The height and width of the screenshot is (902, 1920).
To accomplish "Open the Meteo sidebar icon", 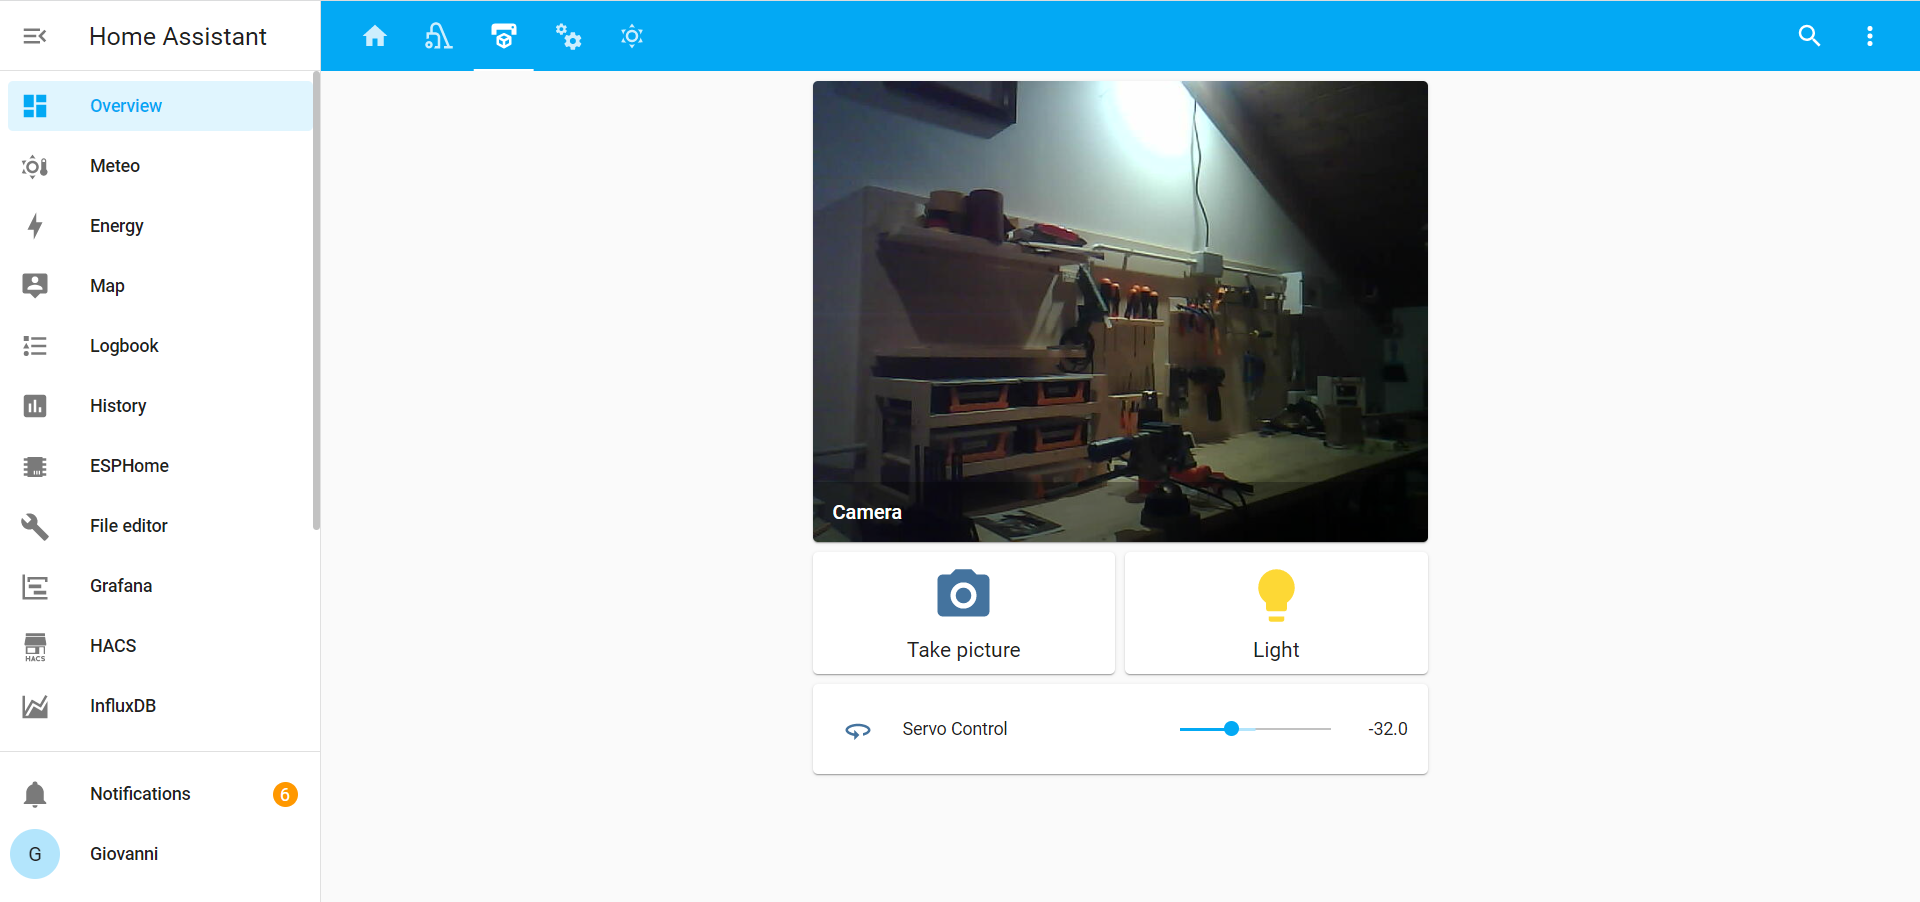I will pyautogui.click(x=35, y=166).
